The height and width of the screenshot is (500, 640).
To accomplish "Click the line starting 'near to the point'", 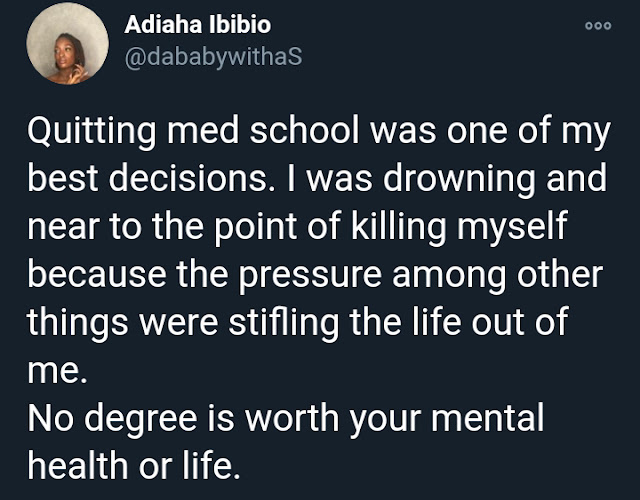I will click(297, 227).
